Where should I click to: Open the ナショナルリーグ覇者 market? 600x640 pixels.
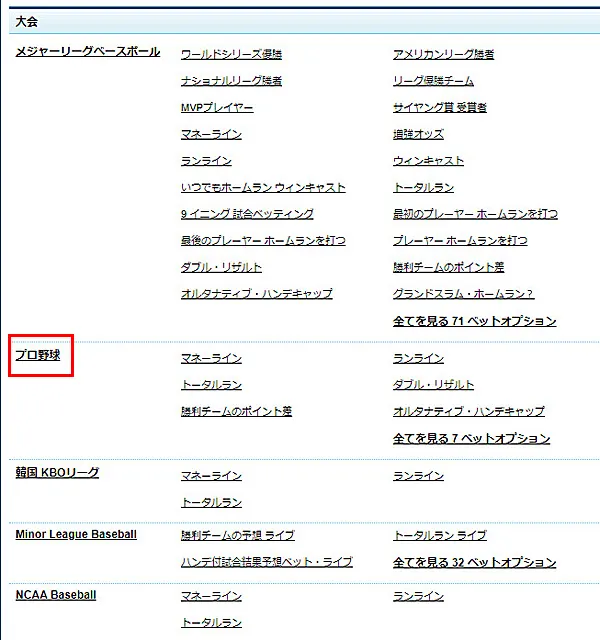pos(231,81)
